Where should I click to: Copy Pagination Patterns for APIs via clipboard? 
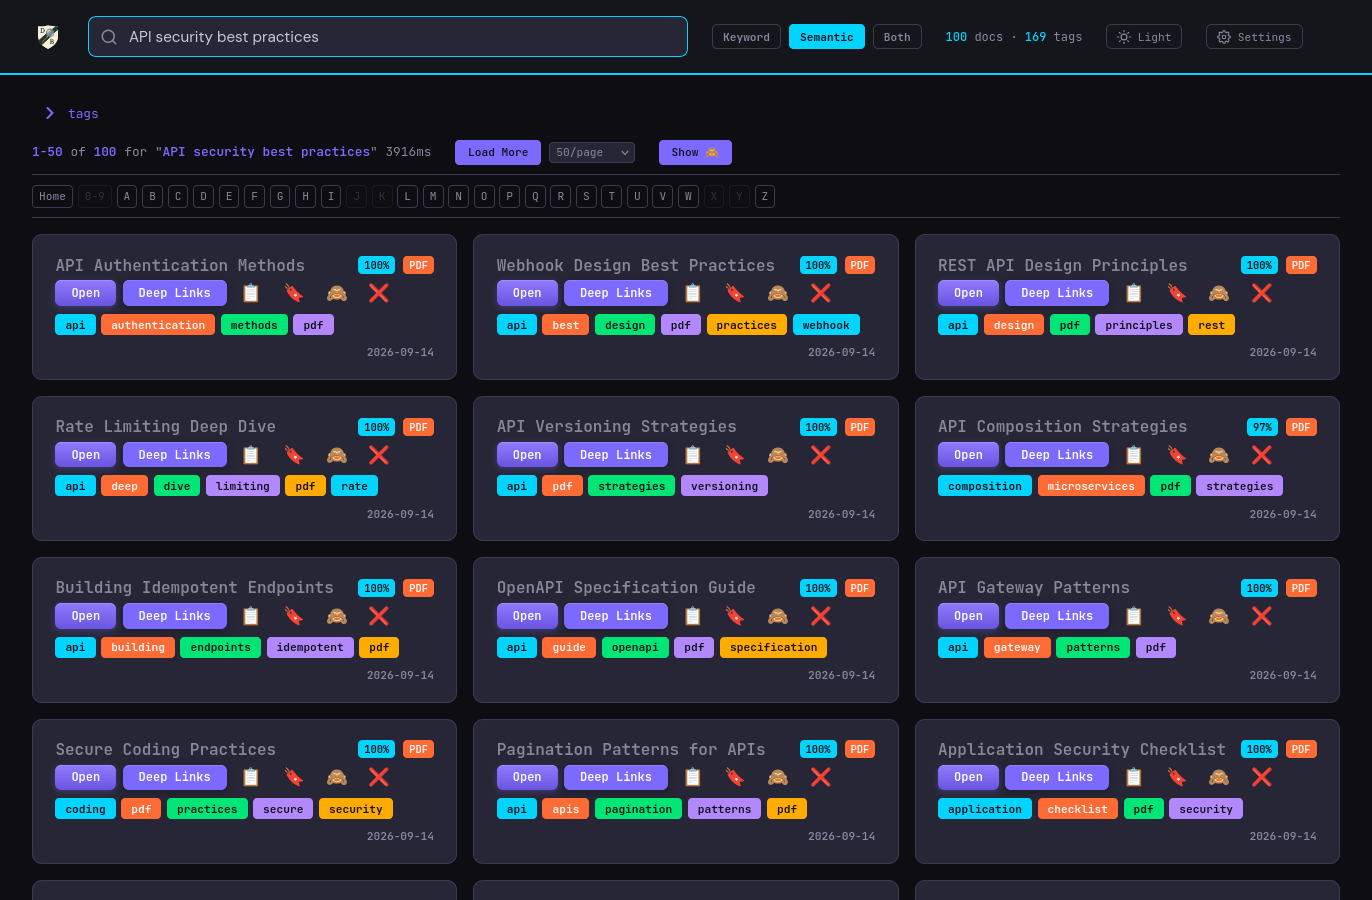tap(693, 777)
